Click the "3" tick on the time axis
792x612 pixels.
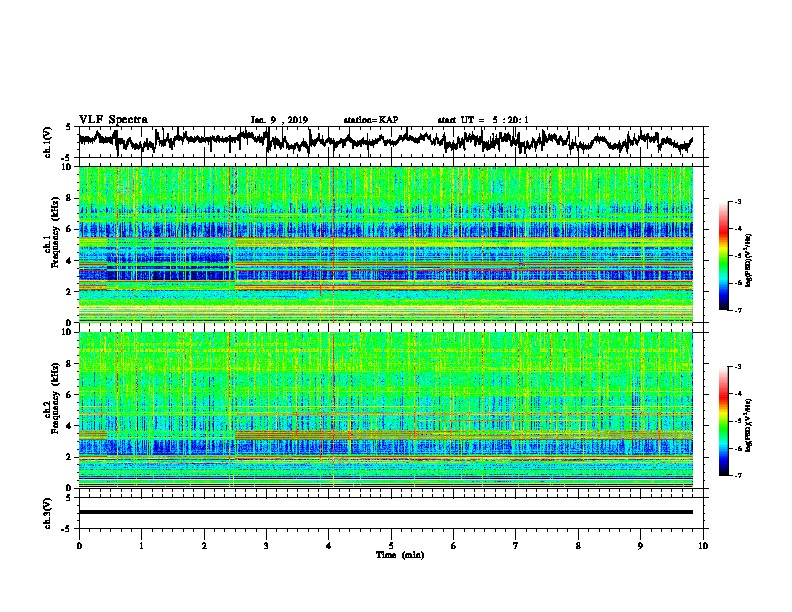click(x=266, y=546)
